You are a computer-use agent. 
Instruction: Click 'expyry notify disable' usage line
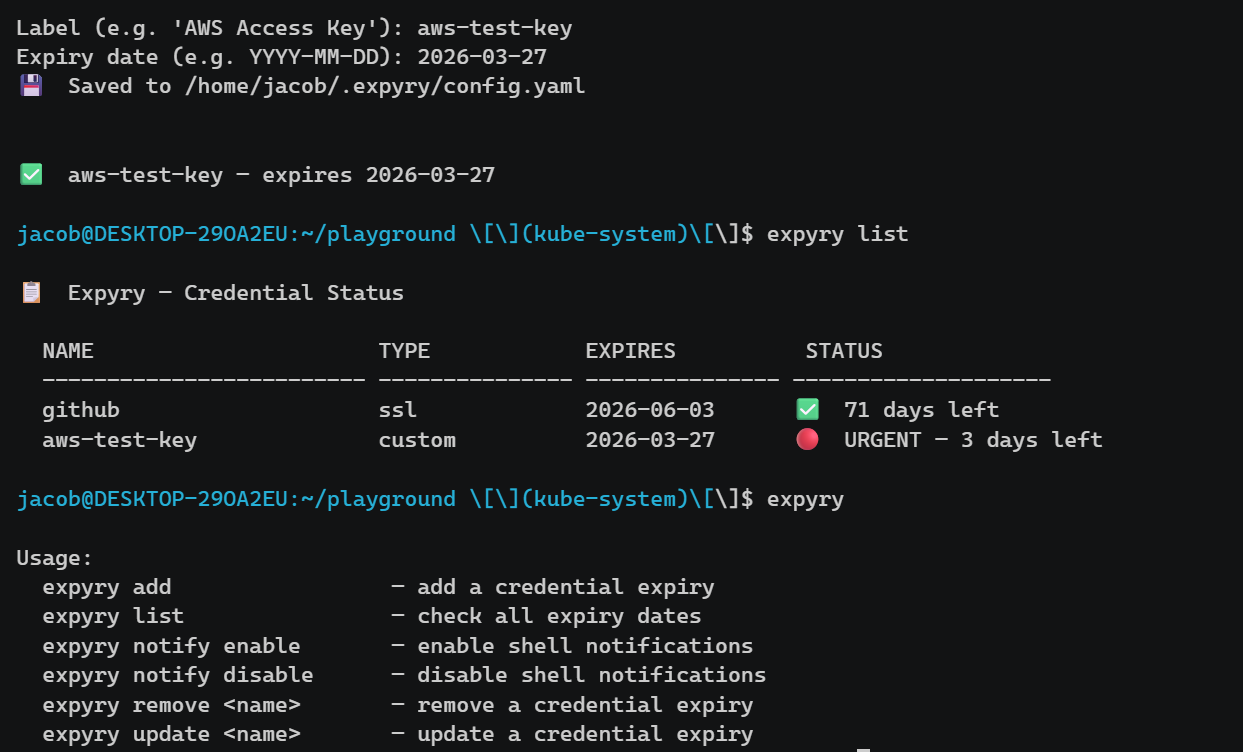[178, 675]
